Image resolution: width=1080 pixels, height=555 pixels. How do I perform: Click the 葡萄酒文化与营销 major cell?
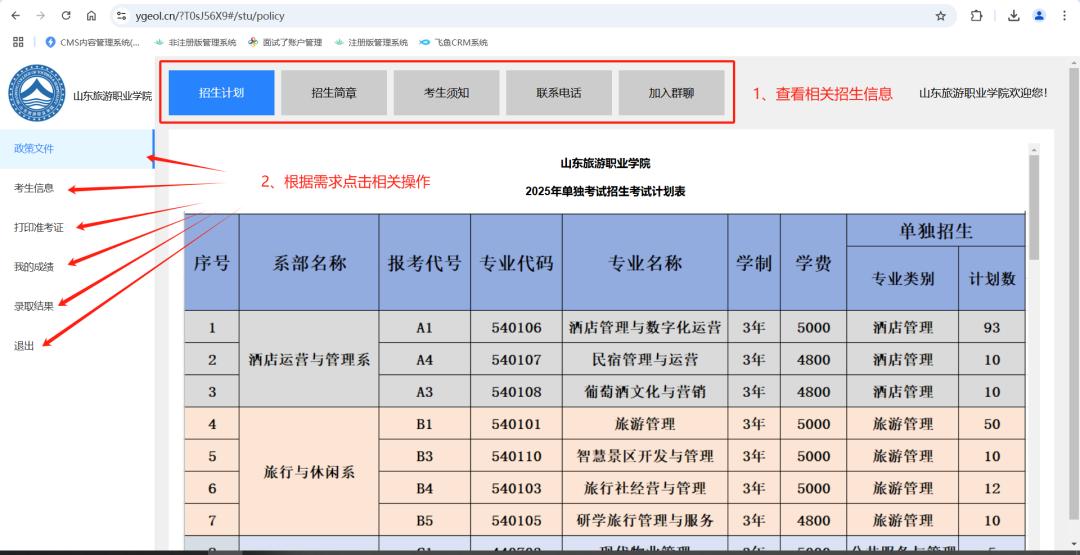pyautogui.click(x=645, y=392)
